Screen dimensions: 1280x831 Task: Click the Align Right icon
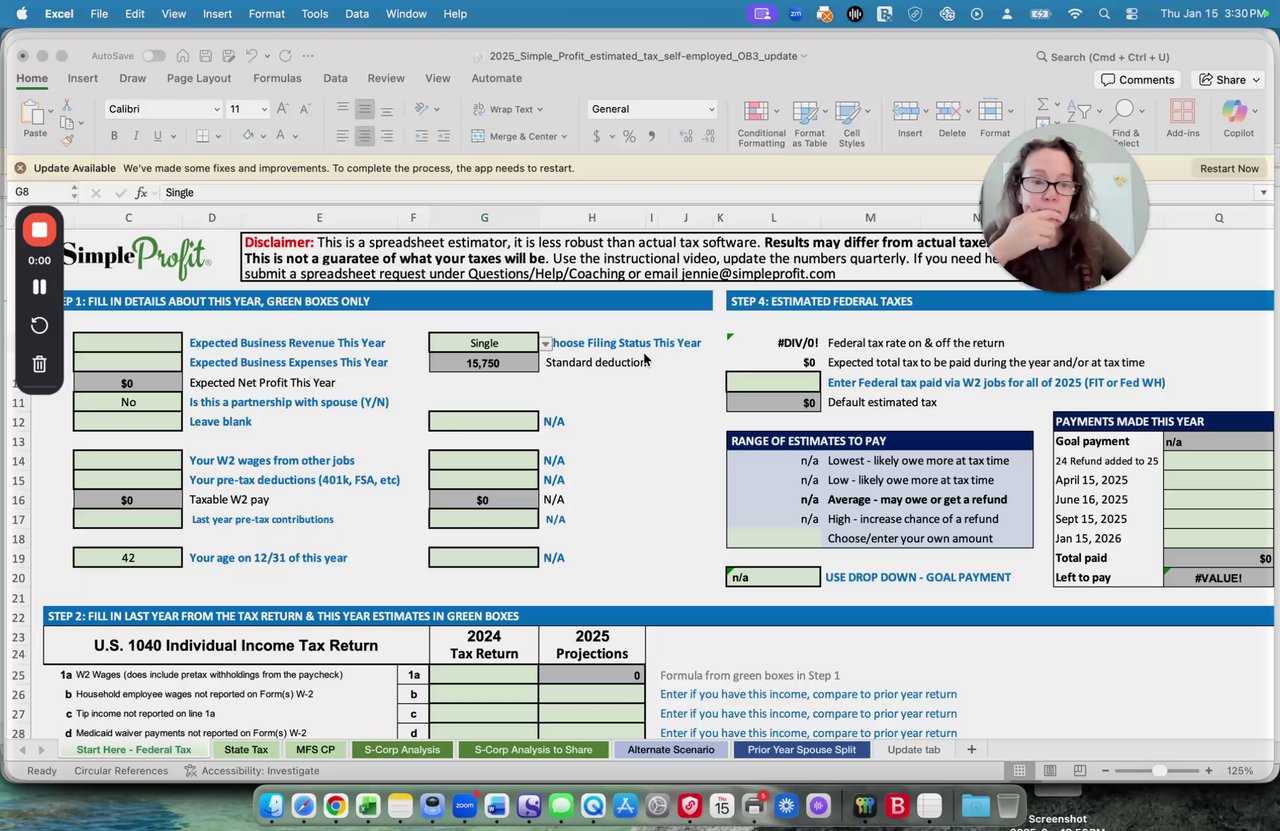[387, 136]
